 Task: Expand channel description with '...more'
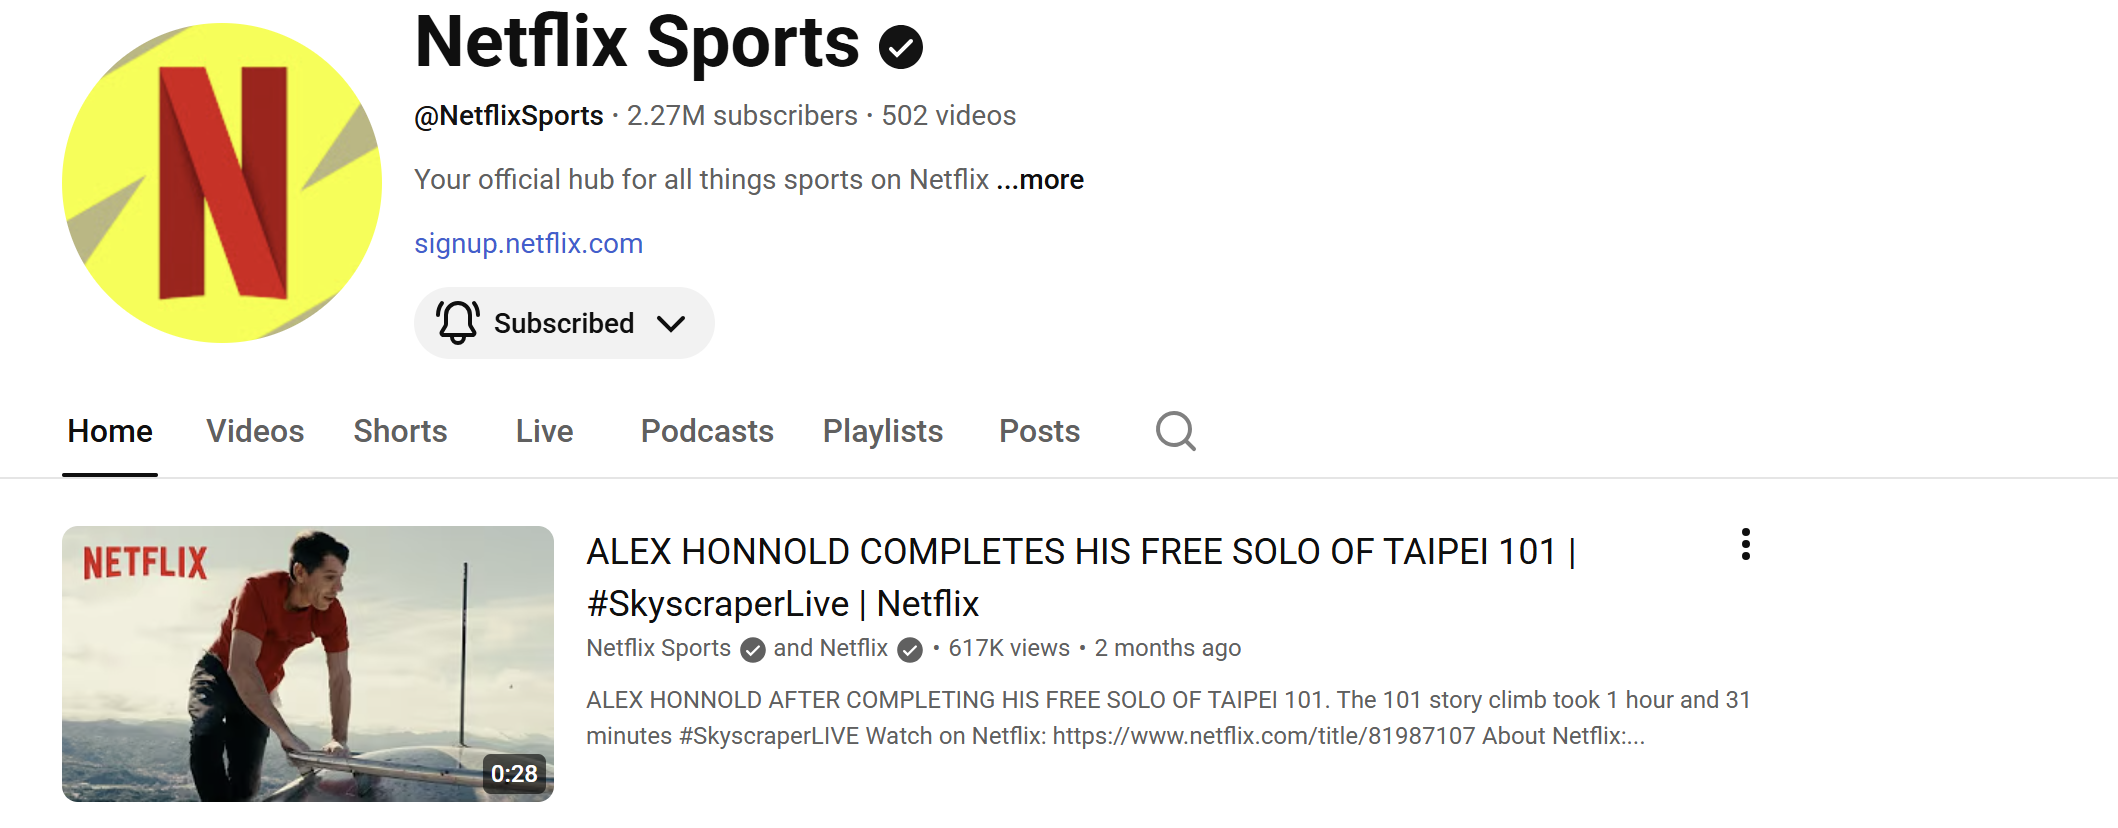click(x=1040, y=180)
